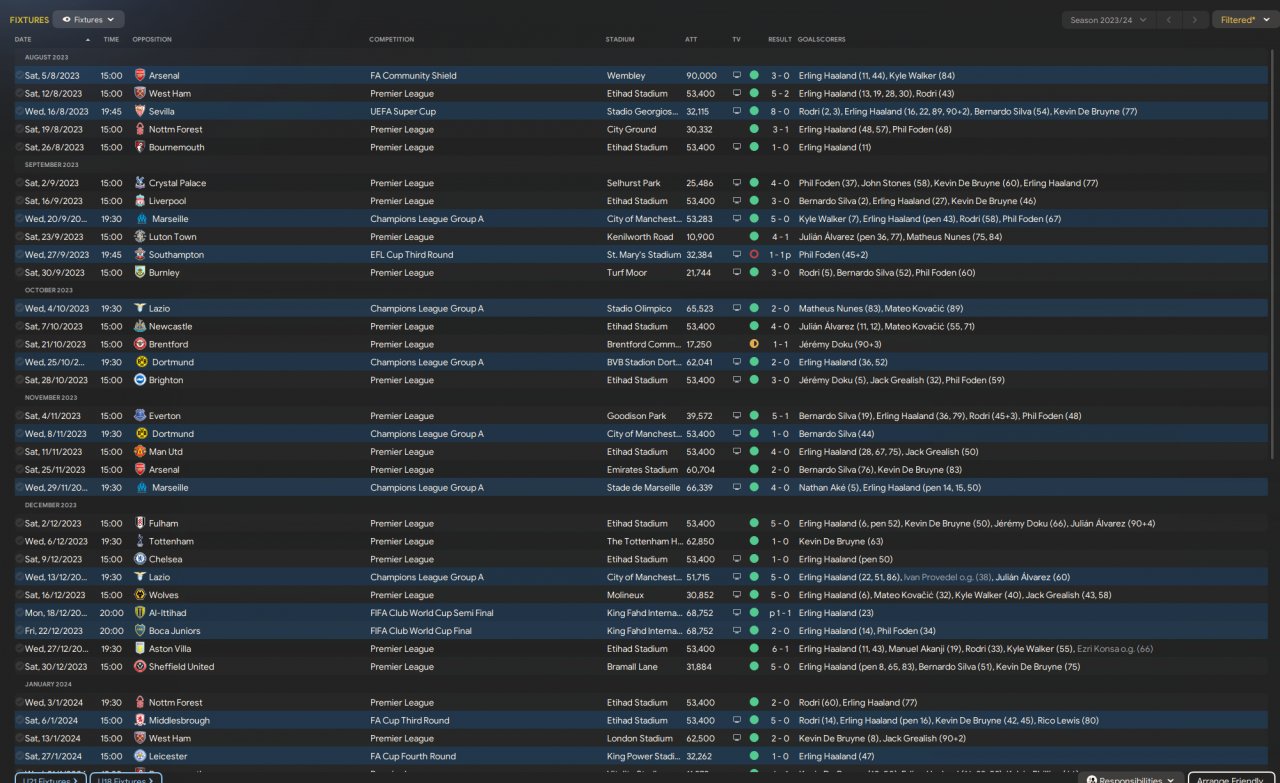Screen dimensions: 1280x783
Task: Click the green win indicator for Man Utd
Action: tap(754, 452)
